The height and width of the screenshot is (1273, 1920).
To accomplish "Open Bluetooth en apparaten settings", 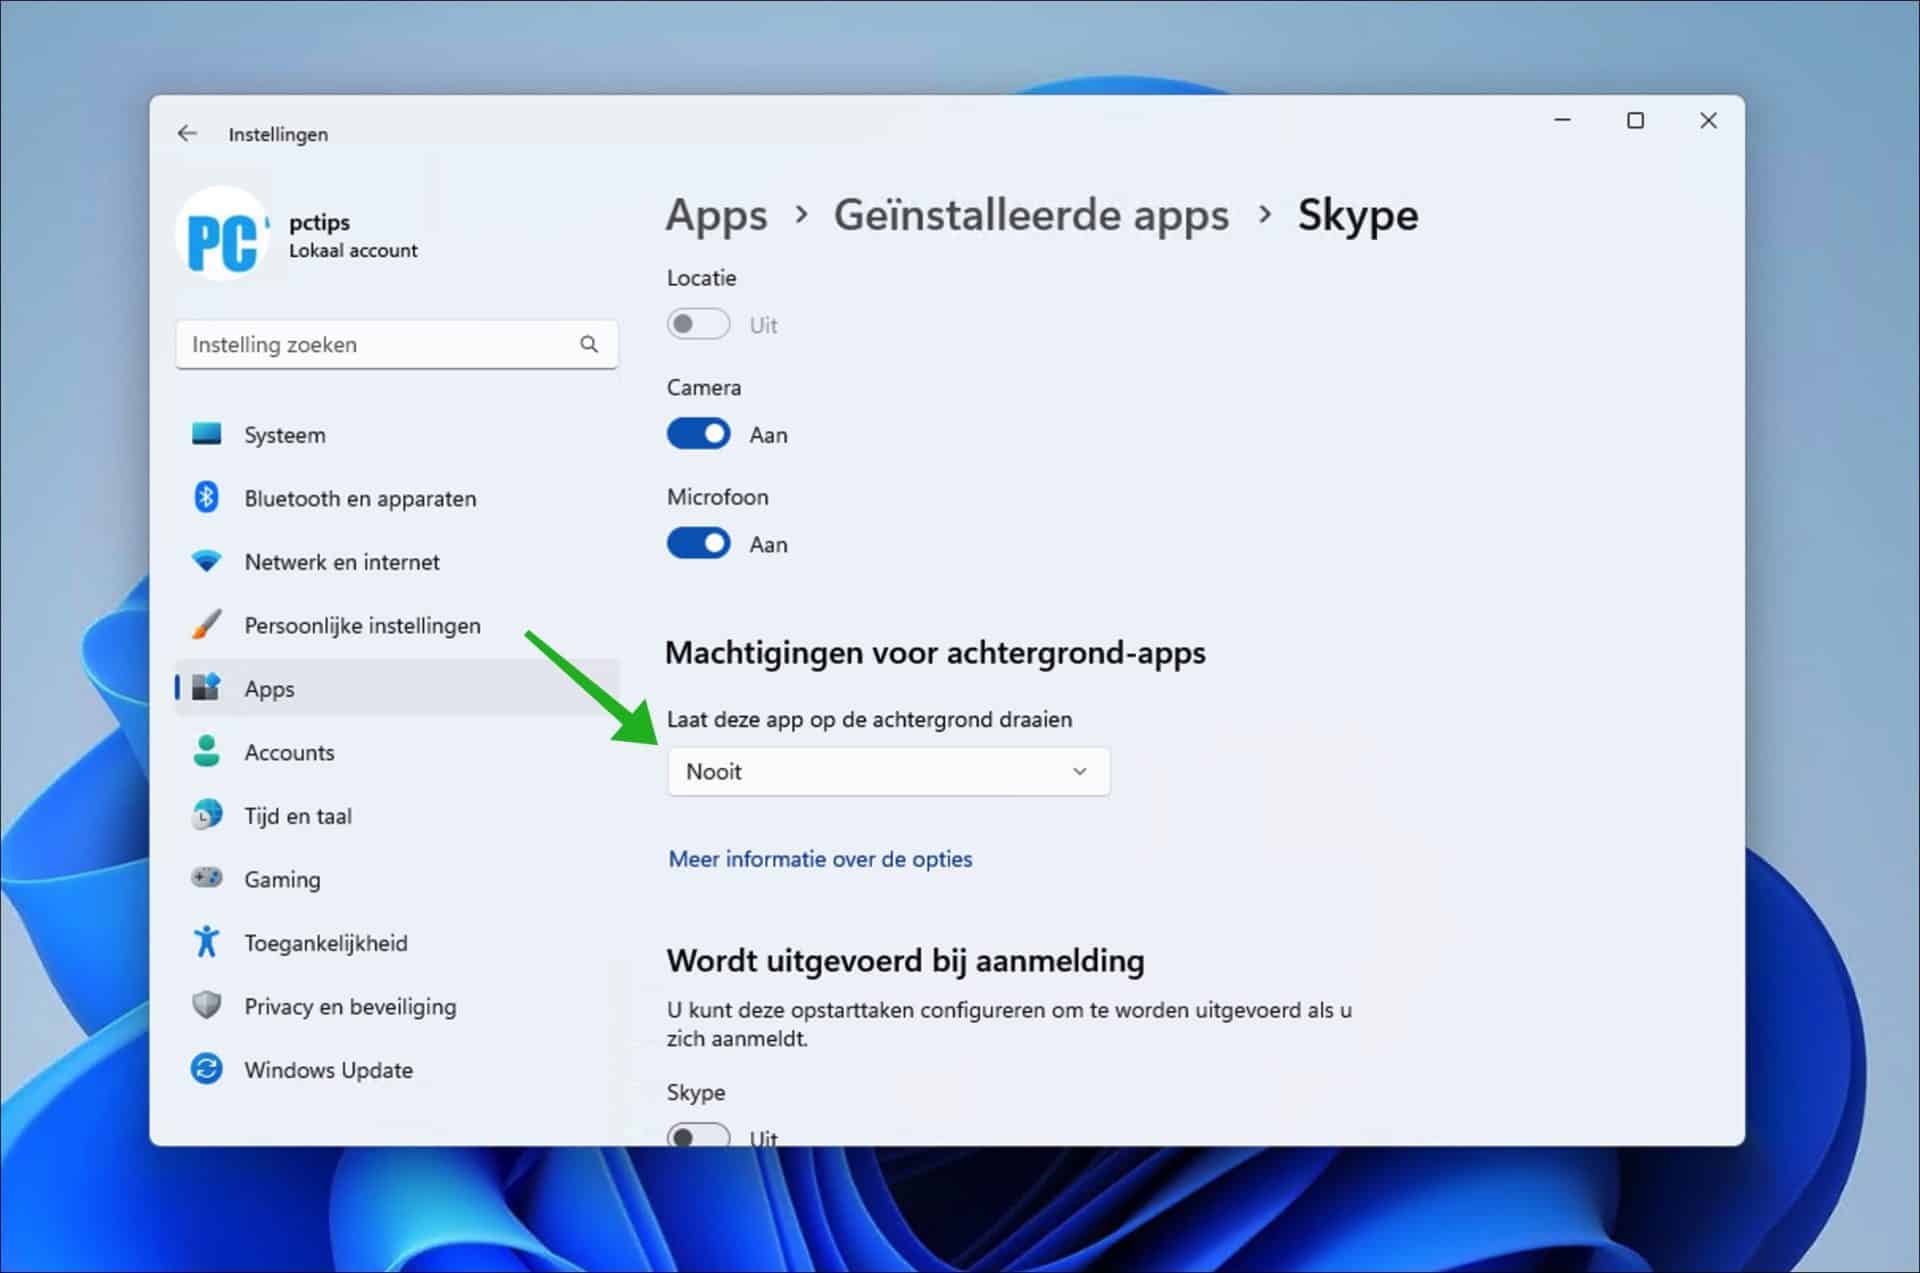I will coord(206,497).
